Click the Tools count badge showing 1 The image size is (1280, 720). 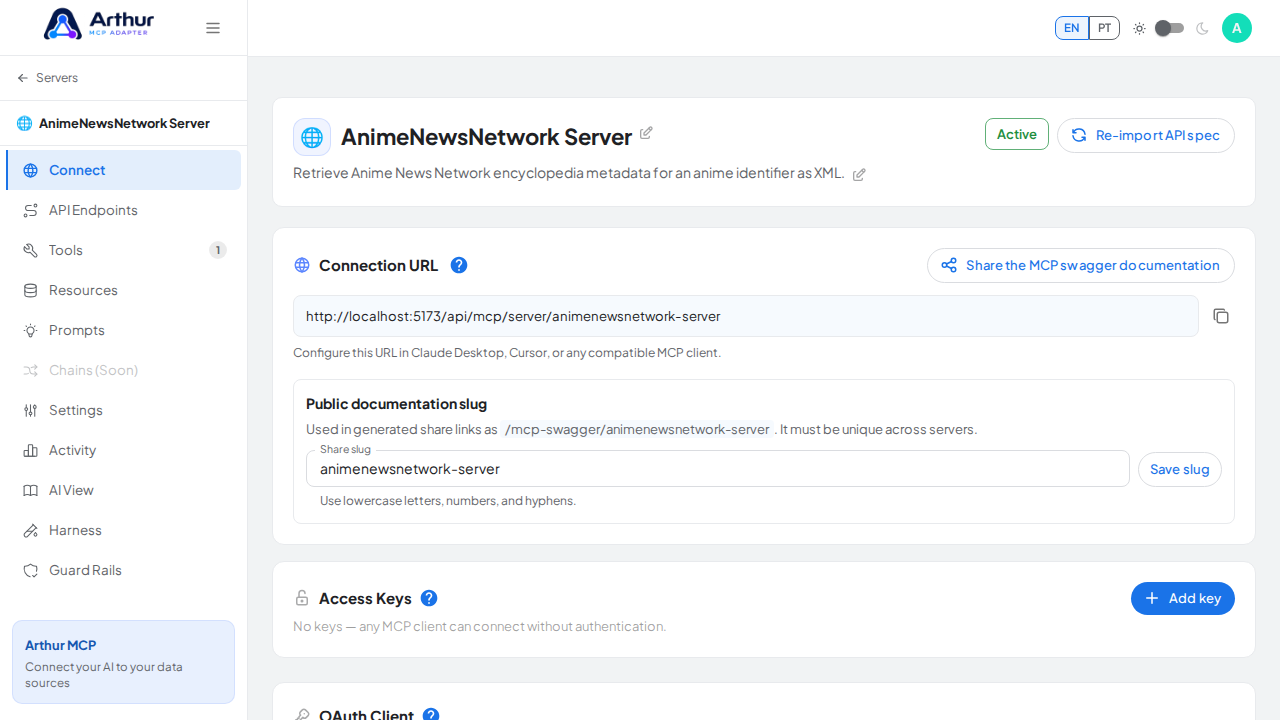coord(218,250)
